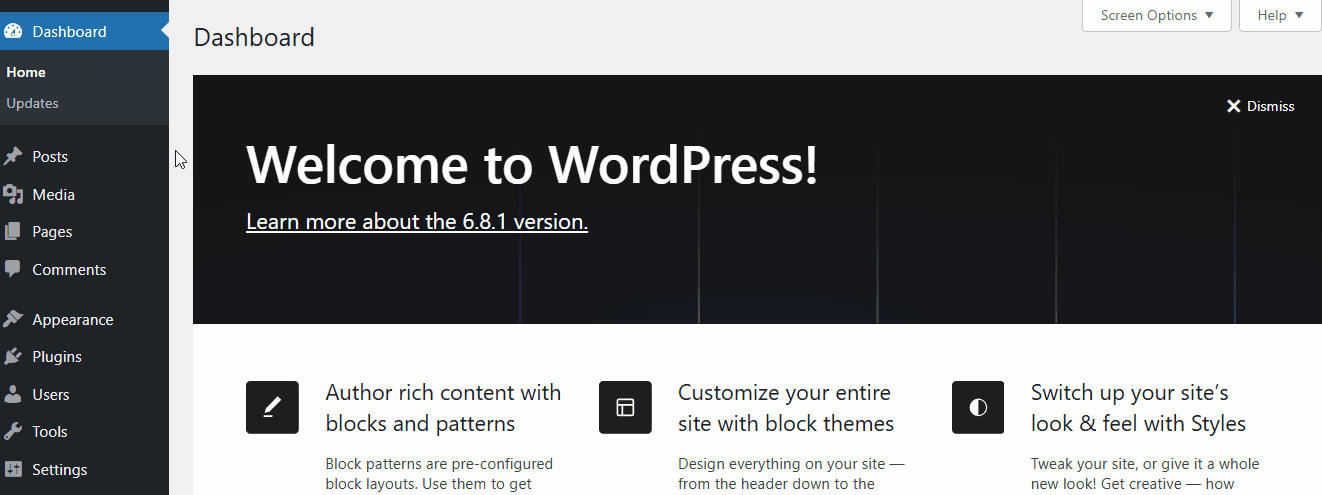Open the Users menu

tap(84, 394)
